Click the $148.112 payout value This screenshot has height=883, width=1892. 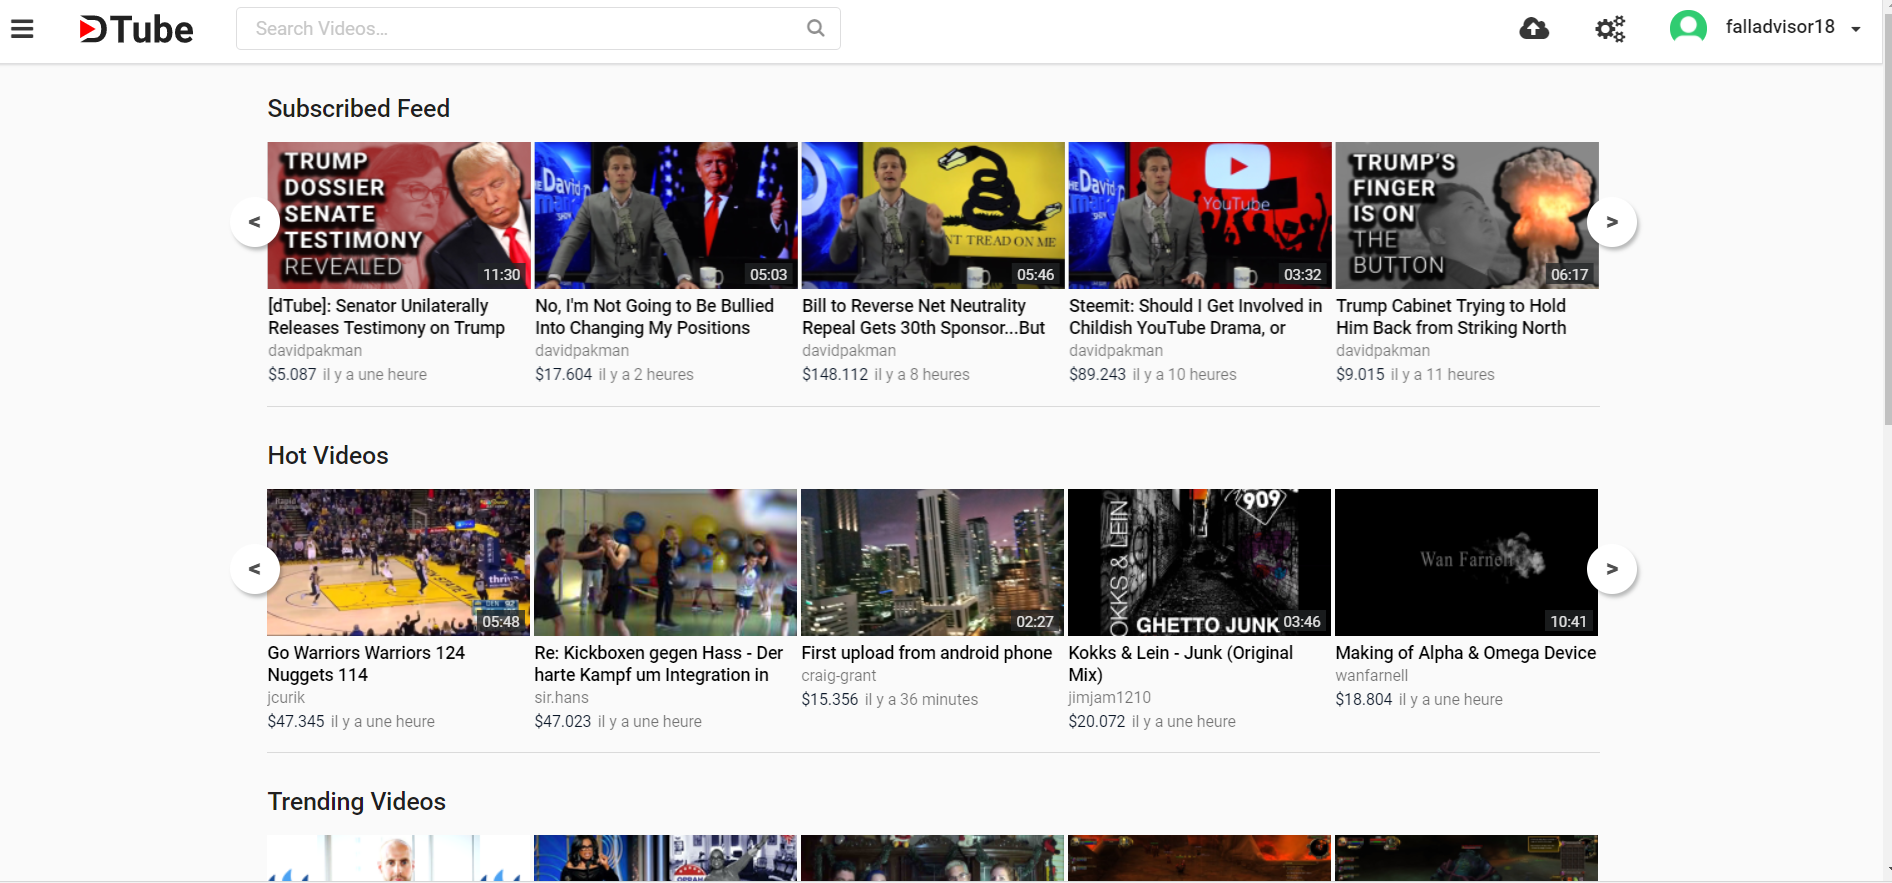coord(835,374)
